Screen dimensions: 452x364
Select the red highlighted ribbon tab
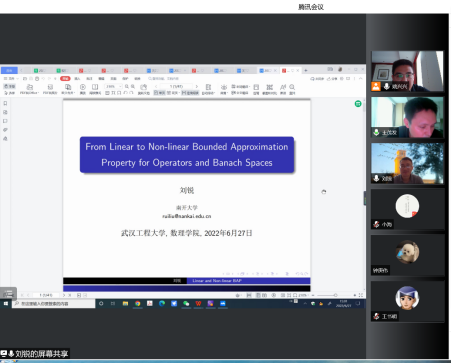click(65, 78)
